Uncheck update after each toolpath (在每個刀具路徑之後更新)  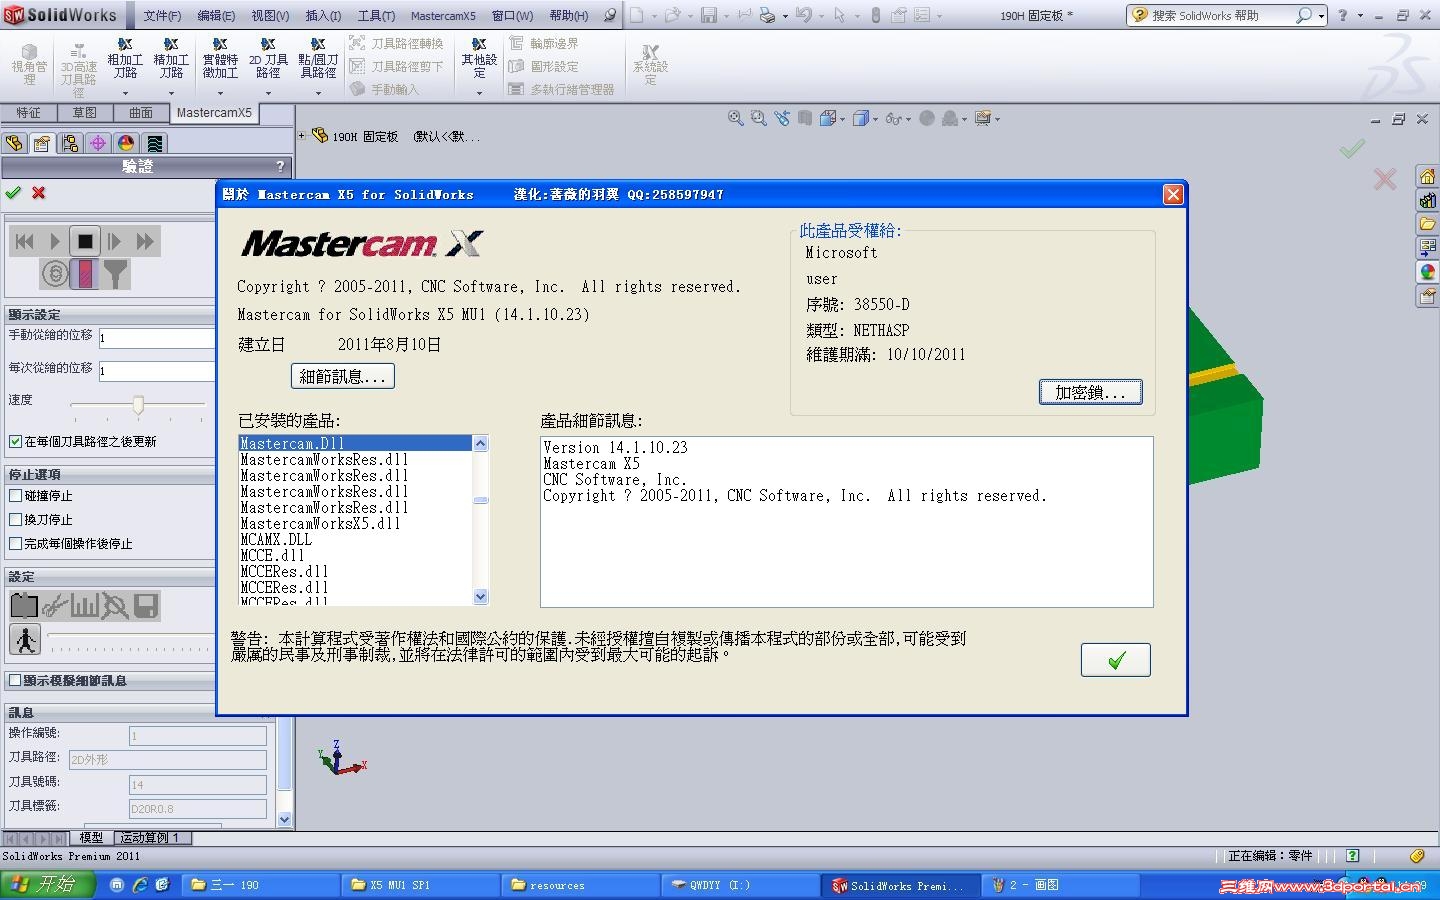point(16,441)
